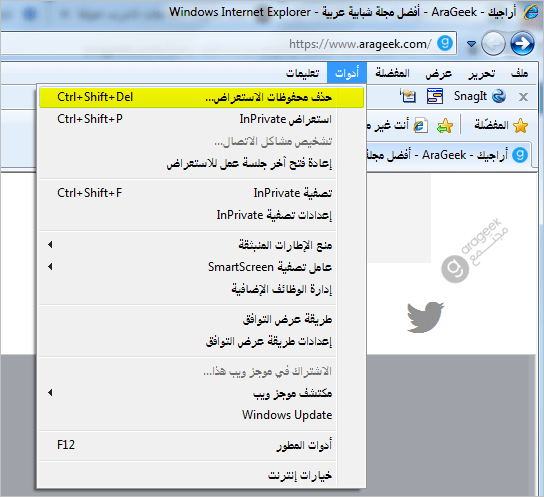
Task: Open the recent pages dropdown arrow
Action: coord(471,44)
